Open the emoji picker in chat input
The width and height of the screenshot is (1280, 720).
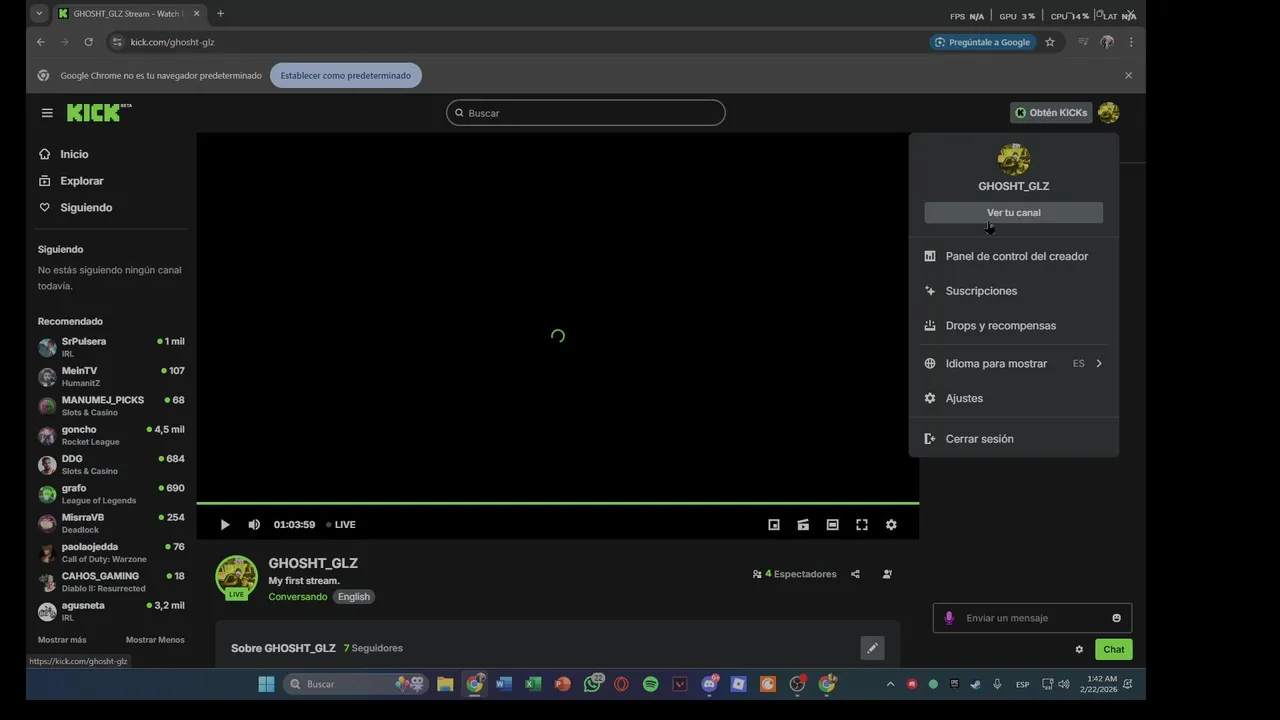(x=1117, y=618)
